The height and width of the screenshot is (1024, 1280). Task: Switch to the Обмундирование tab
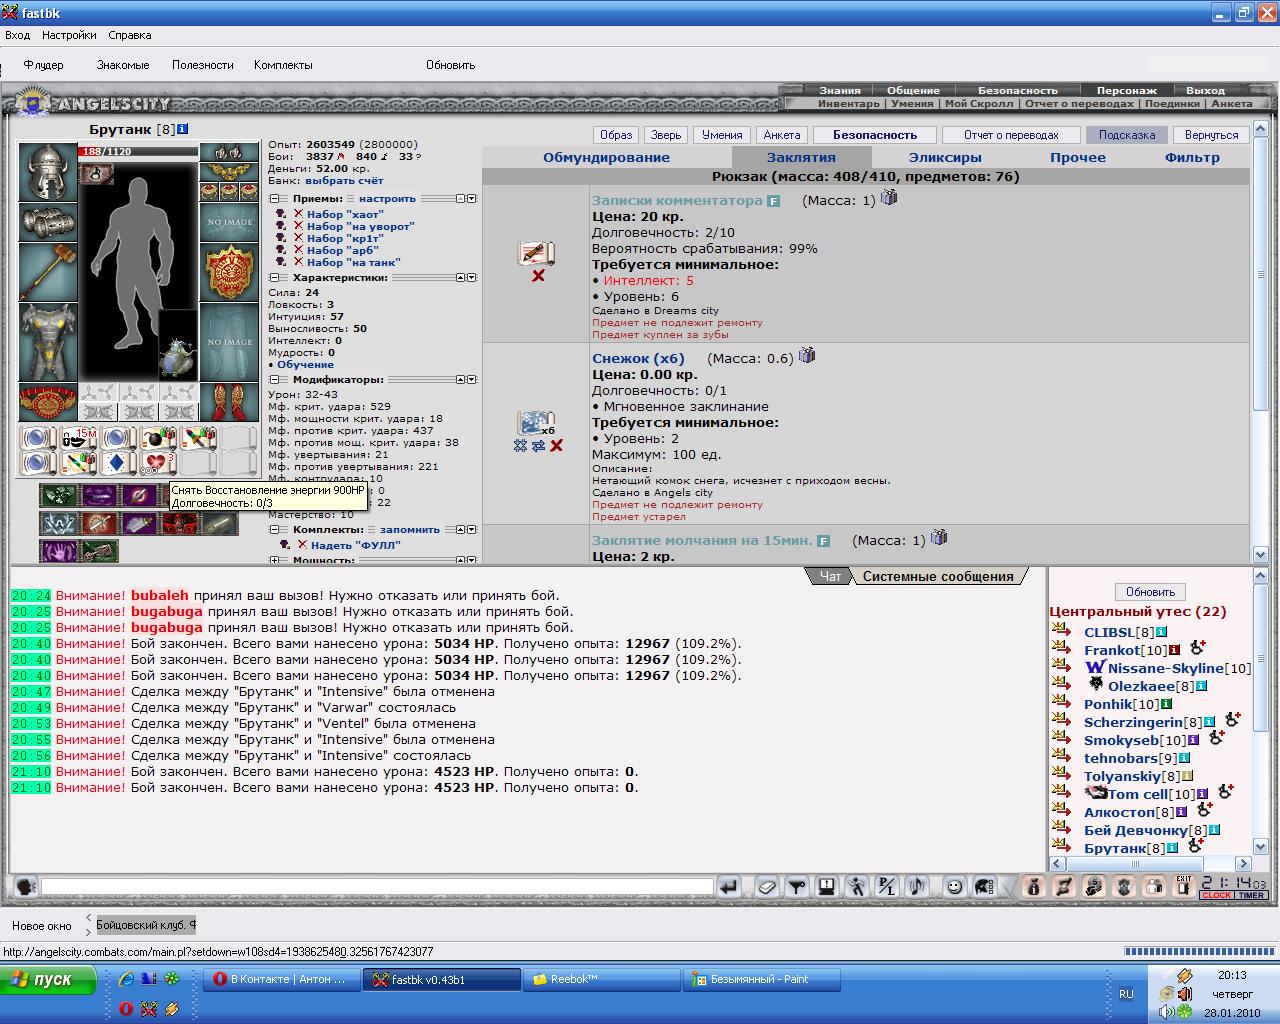tap(606, 157)
